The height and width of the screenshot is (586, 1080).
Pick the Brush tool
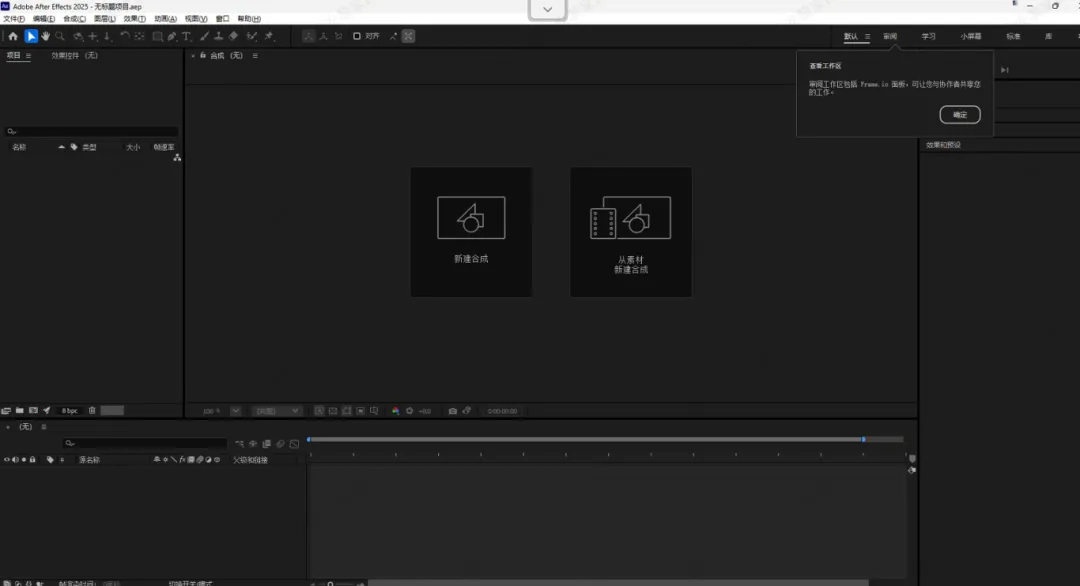tap(204, 36)
